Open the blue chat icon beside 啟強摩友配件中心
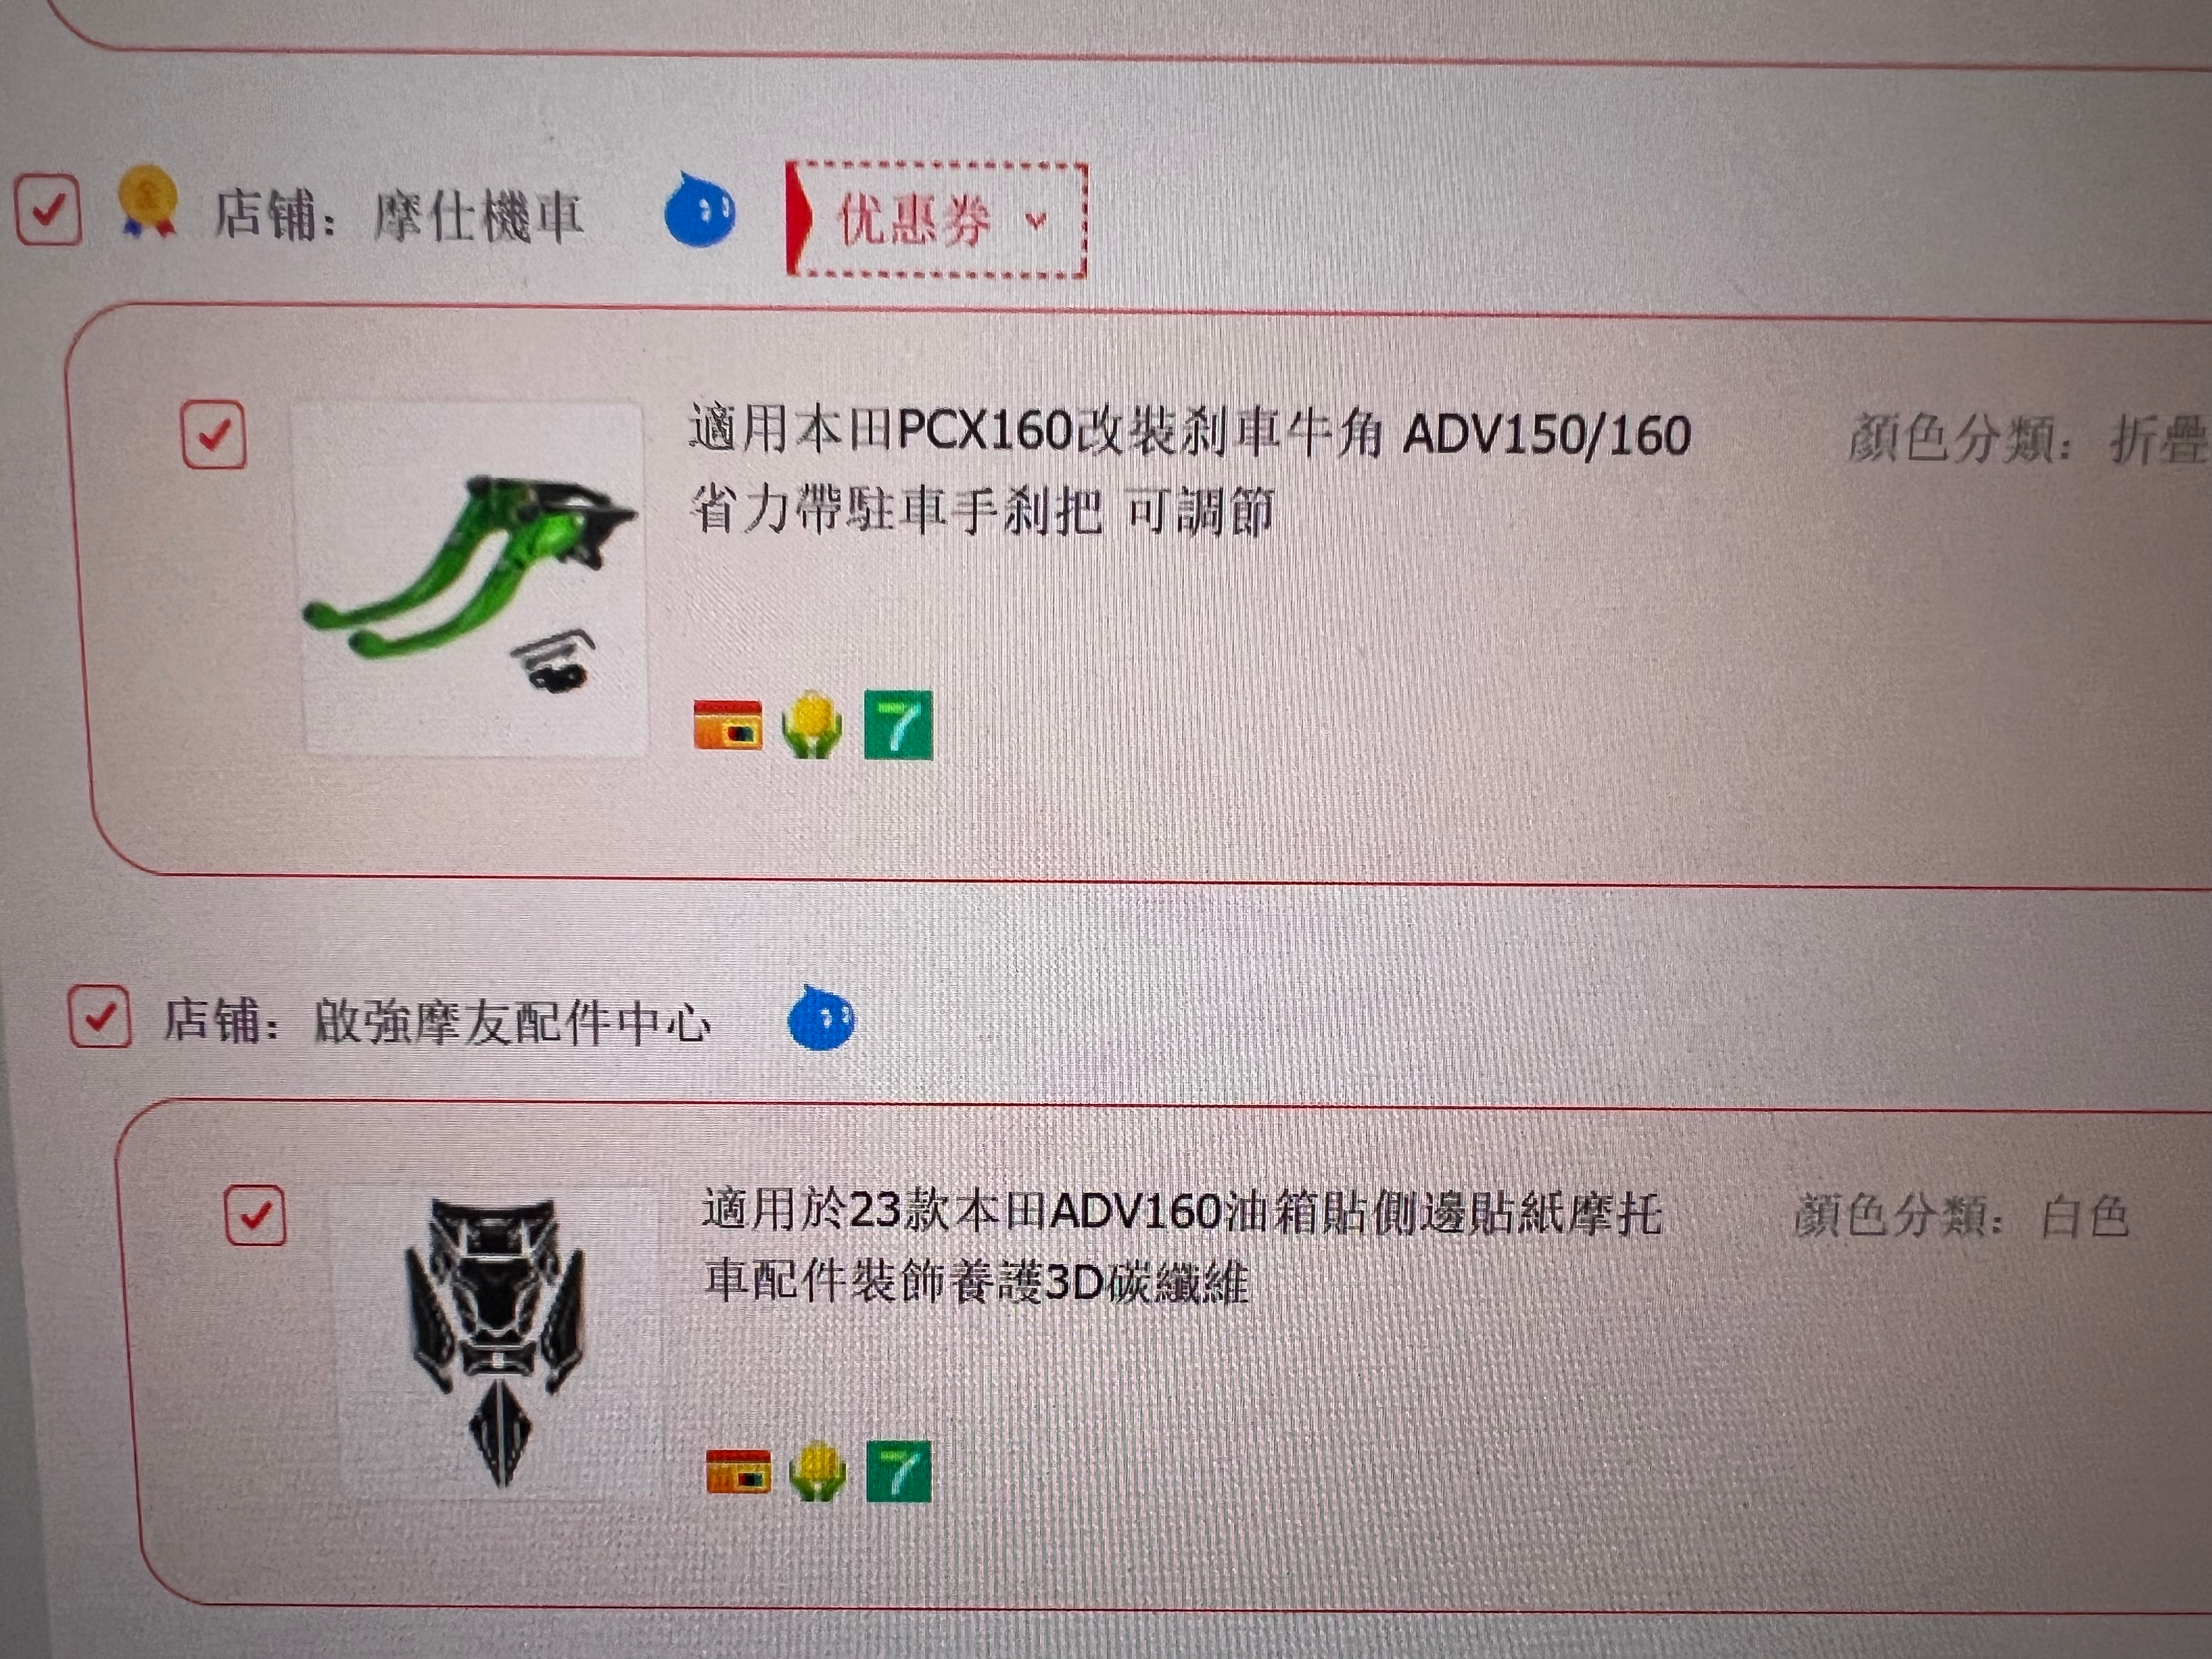Image resolution: width=2212 pixels, height=1659 pixels. click(820, 1018)
